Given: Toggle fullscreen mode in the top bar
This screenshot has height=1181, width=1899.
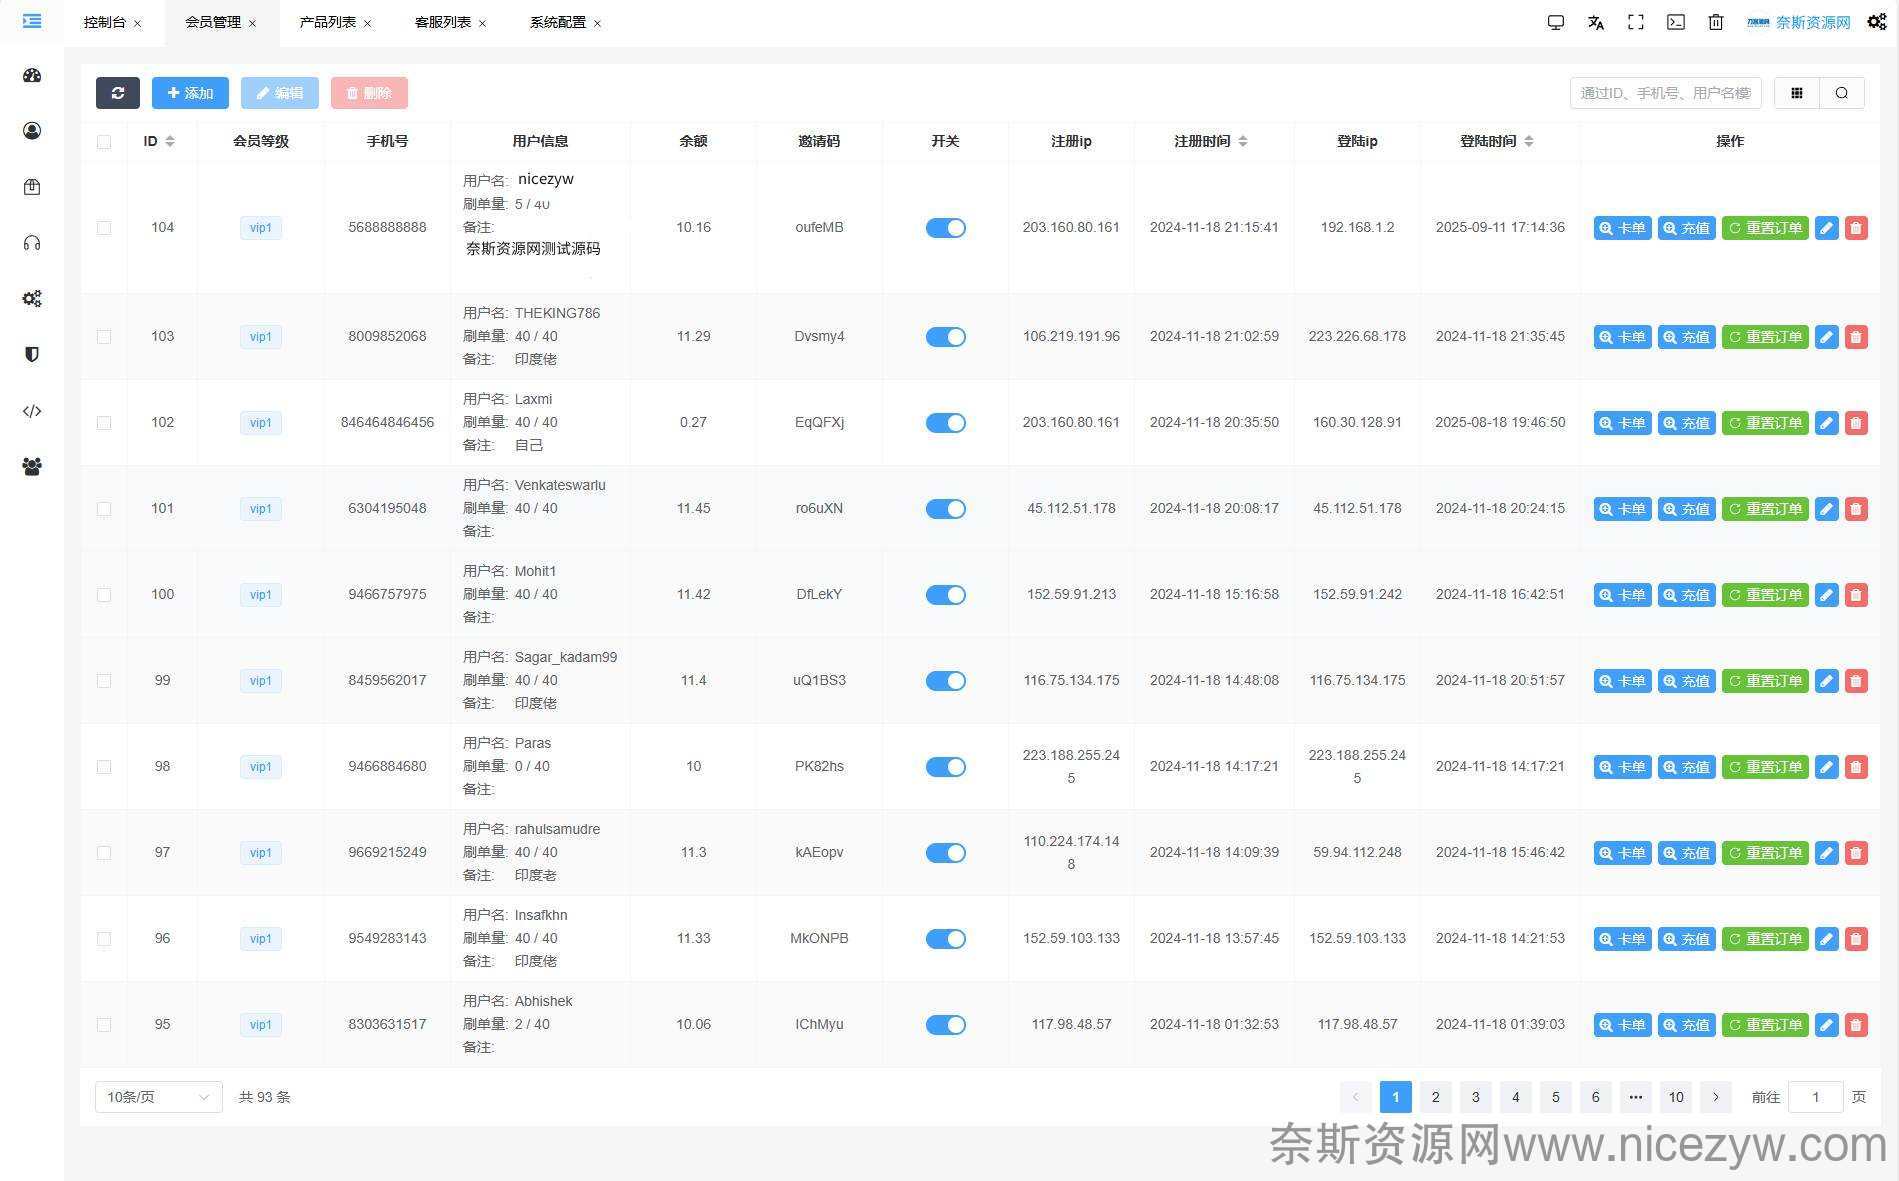Looking at the screenshot, I should (x=1636, y=22).
